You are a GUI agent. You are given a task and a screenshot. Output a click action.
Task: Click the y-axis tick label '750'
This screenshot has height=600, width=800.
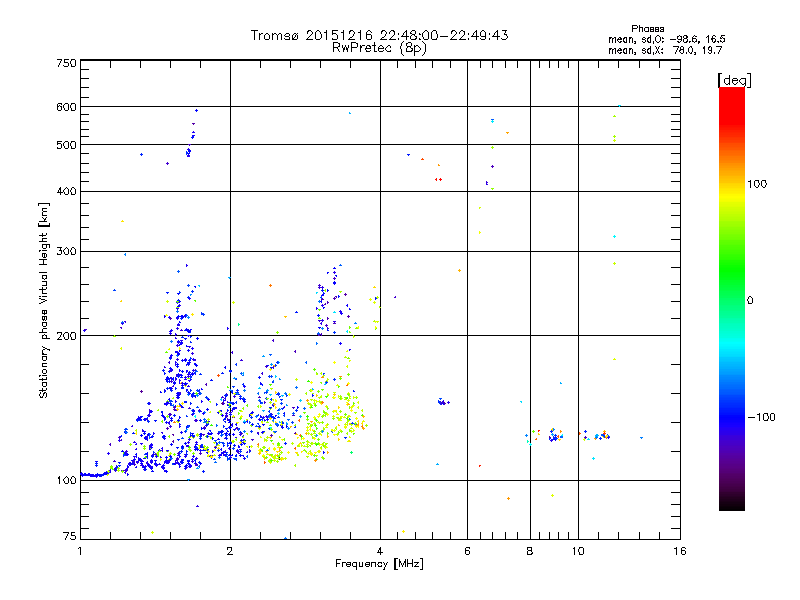coord(66,63)
